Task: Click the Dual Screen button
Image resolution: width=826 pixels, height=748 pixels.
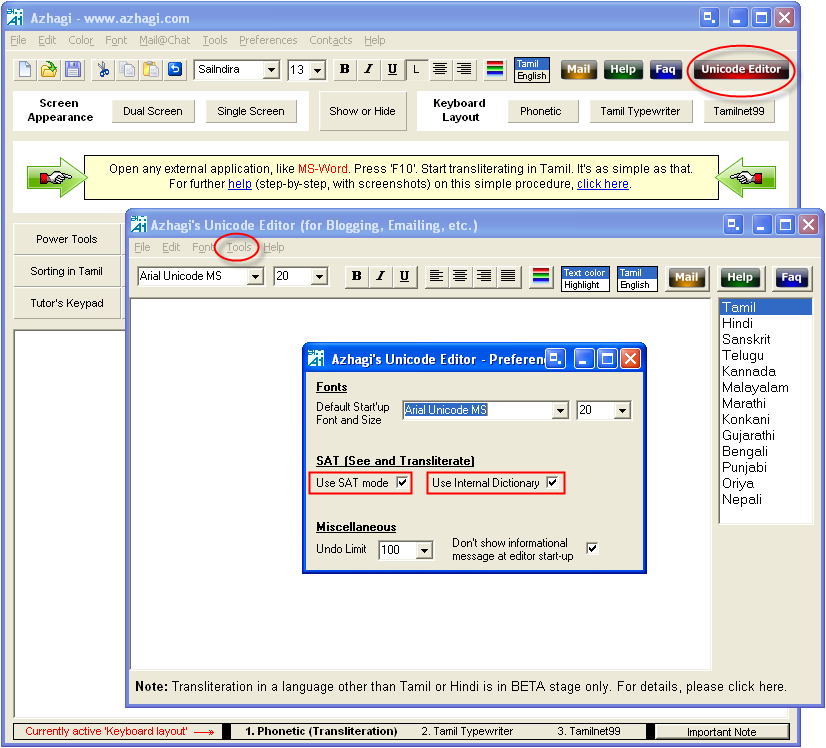Action: tap(153, 111)
